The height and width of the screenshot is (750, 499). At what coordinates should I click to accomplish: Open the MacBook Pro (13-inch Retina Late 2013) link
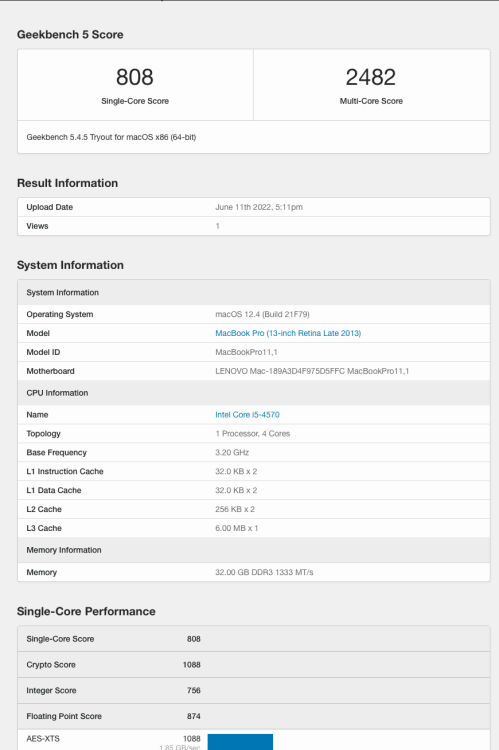pos(288,333)
